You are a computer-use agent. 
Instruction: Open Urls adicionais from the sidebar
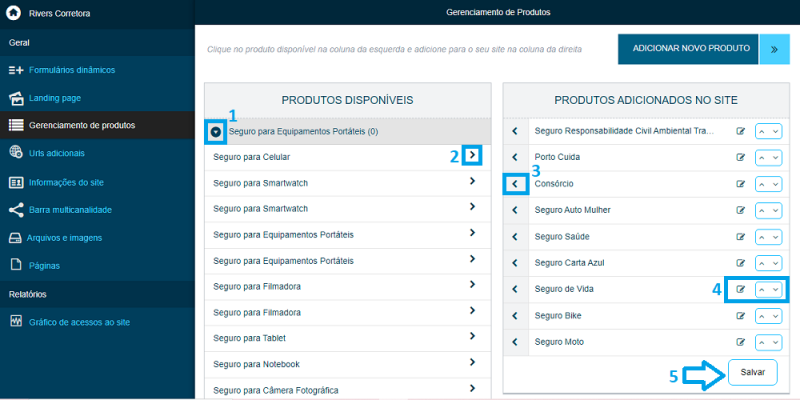pos(57,153)
